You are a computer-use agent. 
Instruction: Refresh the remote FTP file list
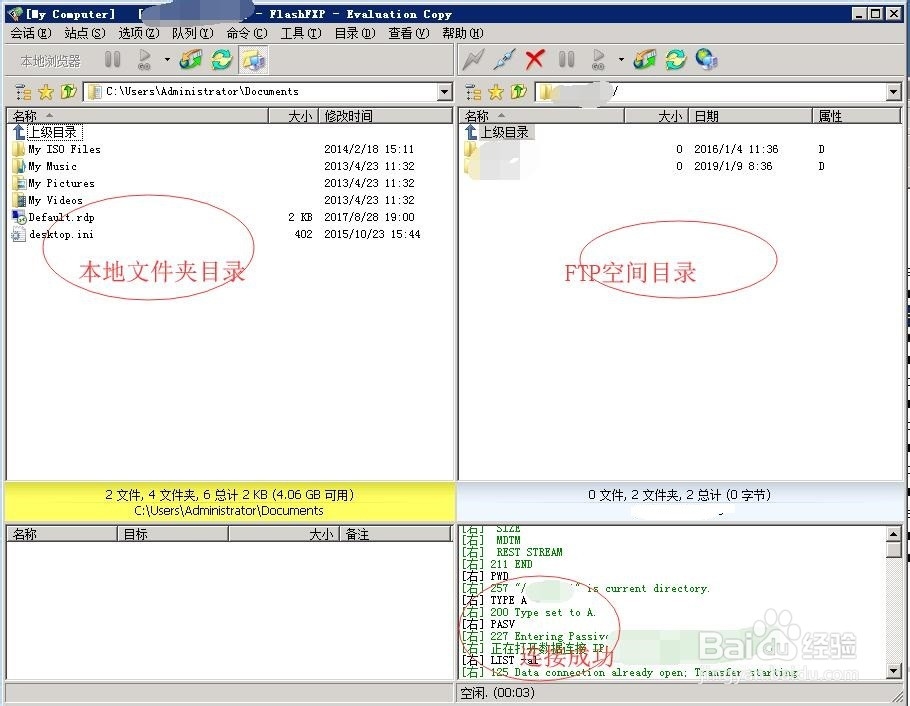(676, 59)
